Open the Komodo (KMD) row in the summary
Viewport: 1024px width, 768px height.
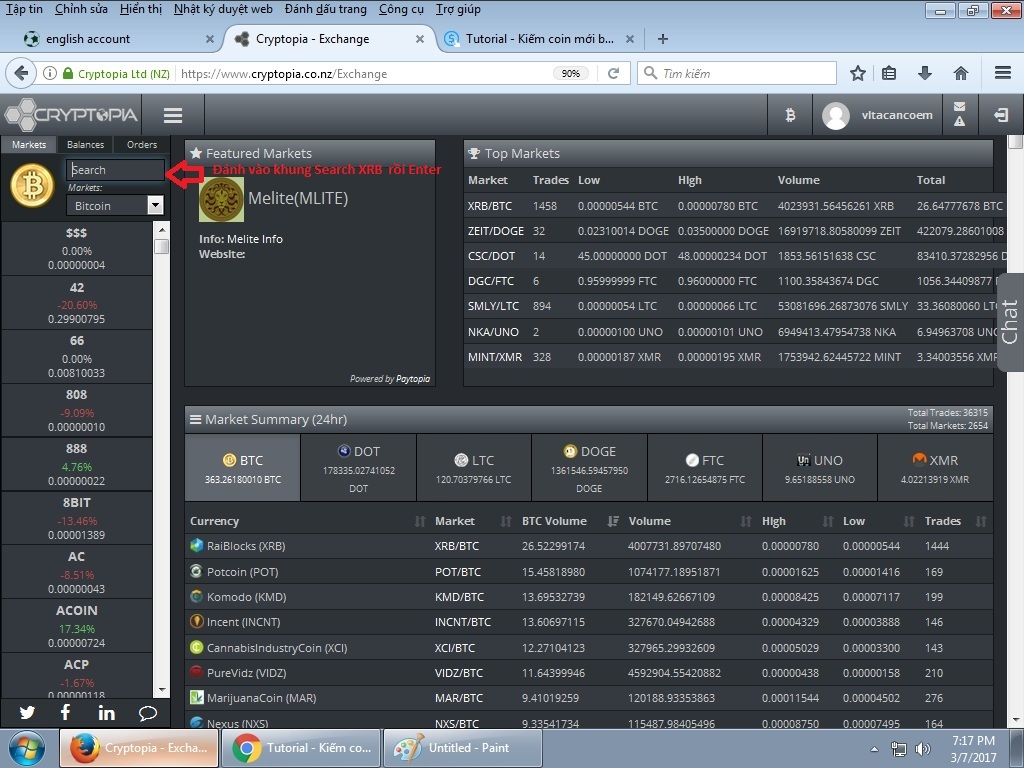[588, 597]
